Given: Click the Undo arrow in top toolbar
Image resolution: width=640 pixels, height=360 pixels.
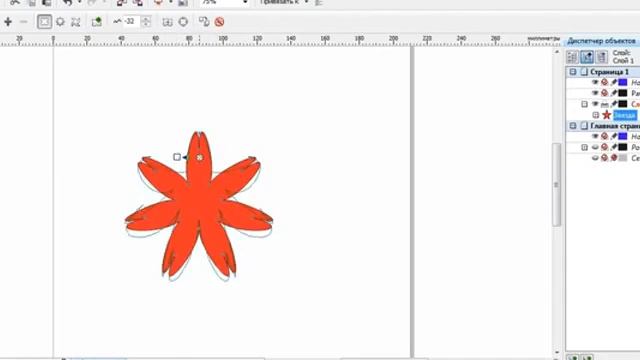Looking at the screenshot, I should tap(68, 2).
